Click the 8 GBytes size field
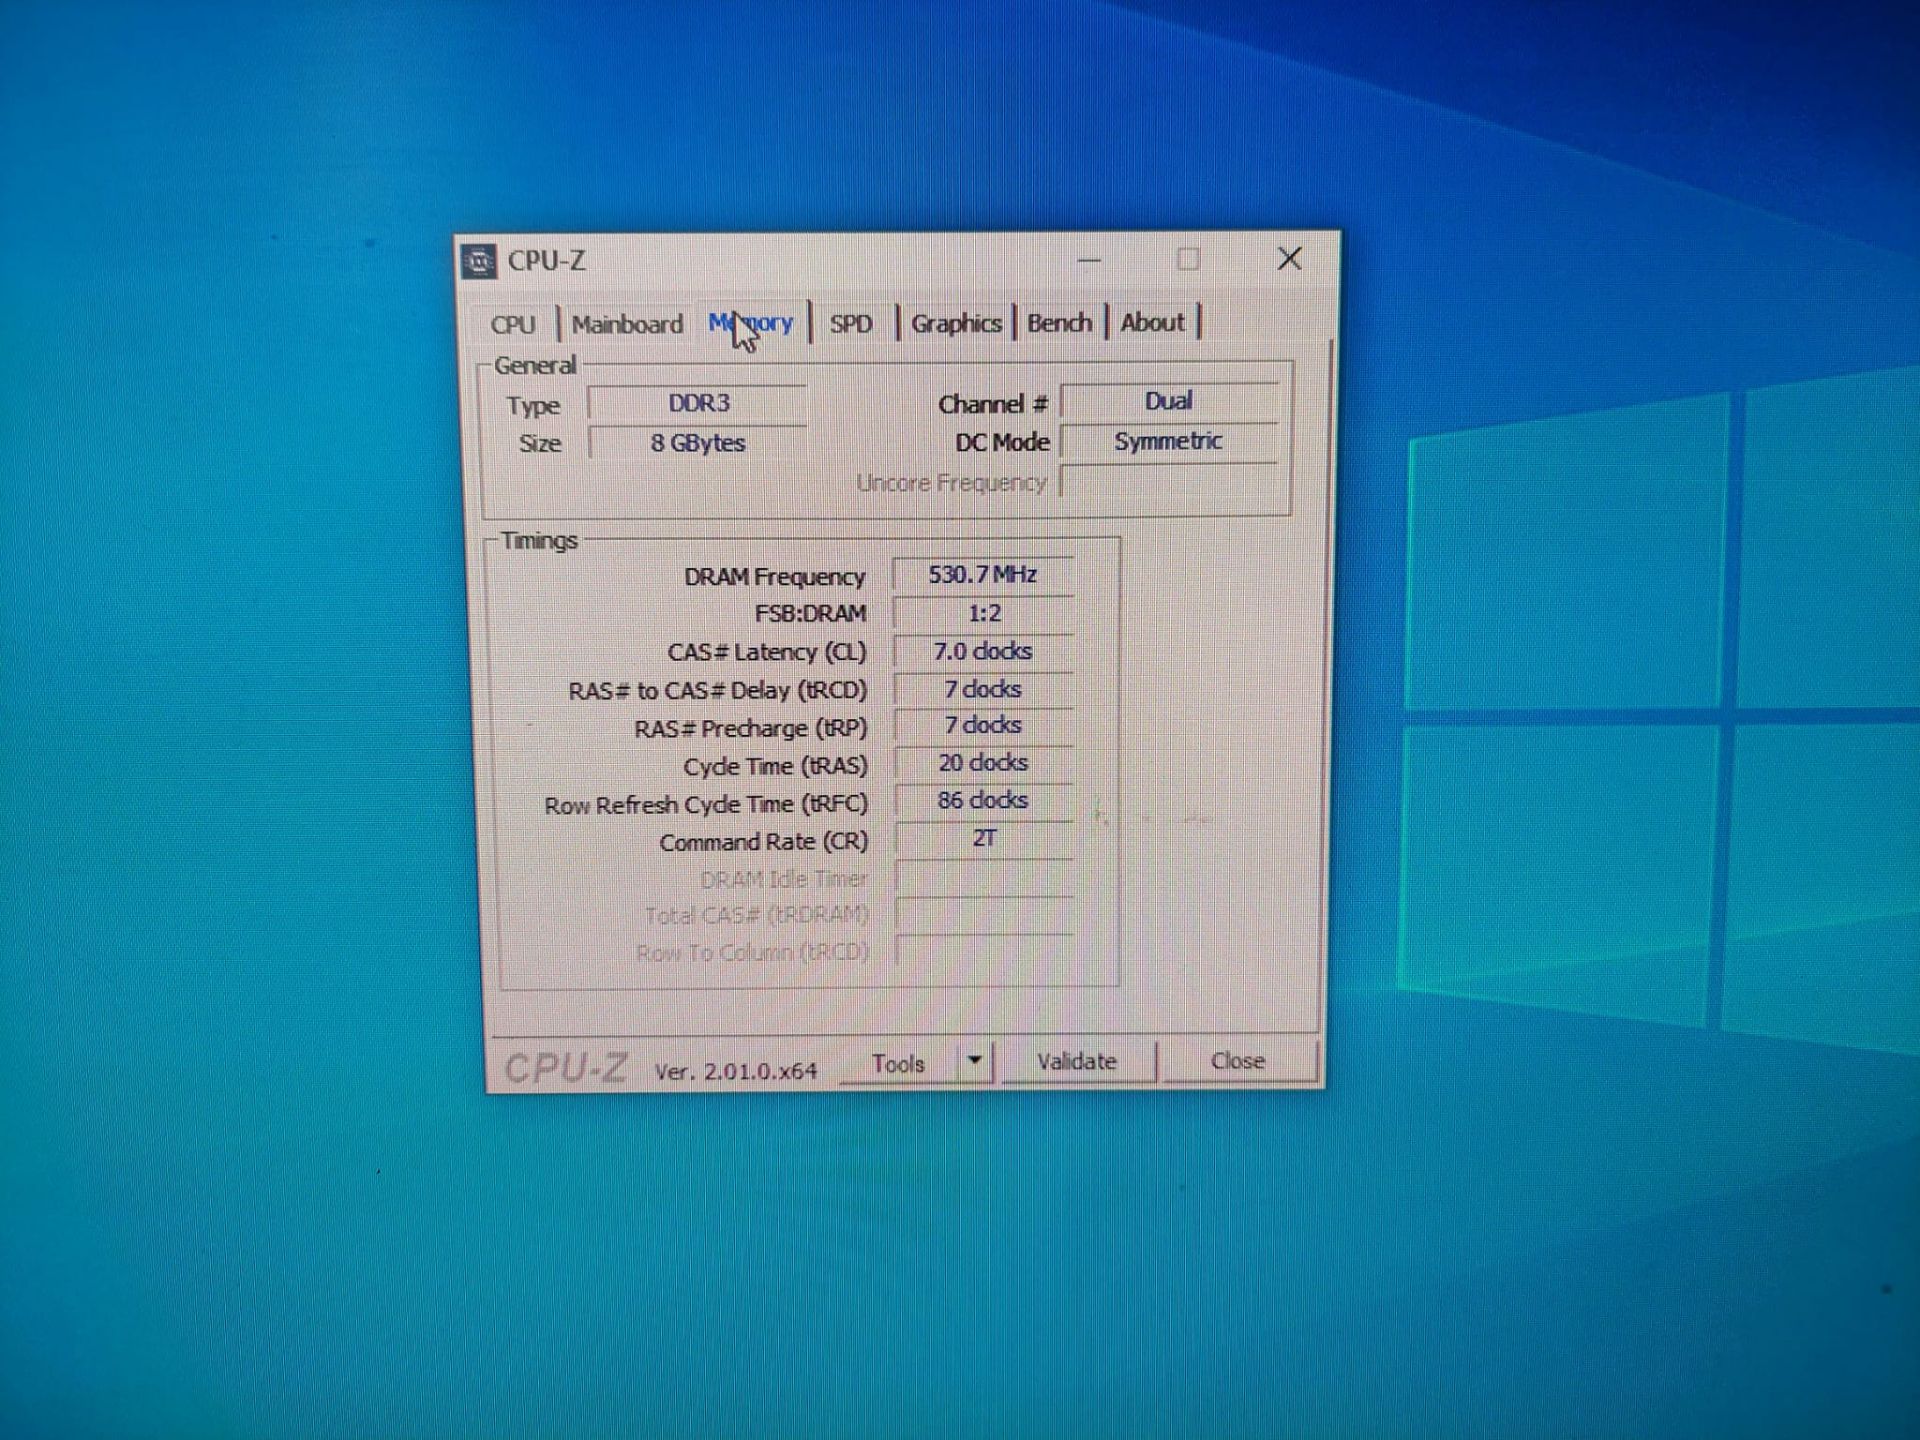The image size is (1920, 1440). [698, 442]
